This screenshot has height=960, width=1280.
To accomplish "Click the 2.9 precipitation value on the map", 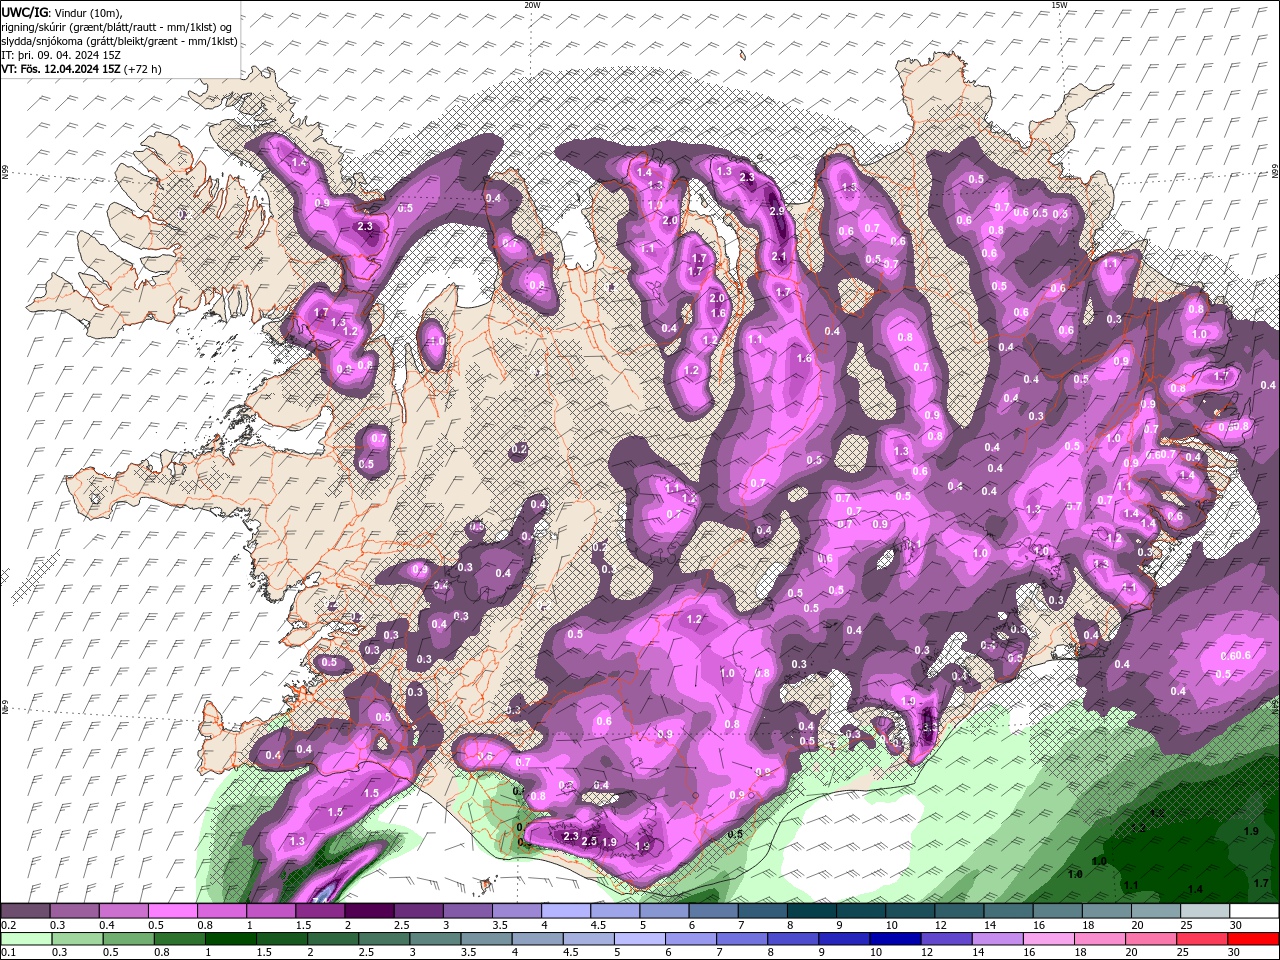I will (x=777, y=211).
